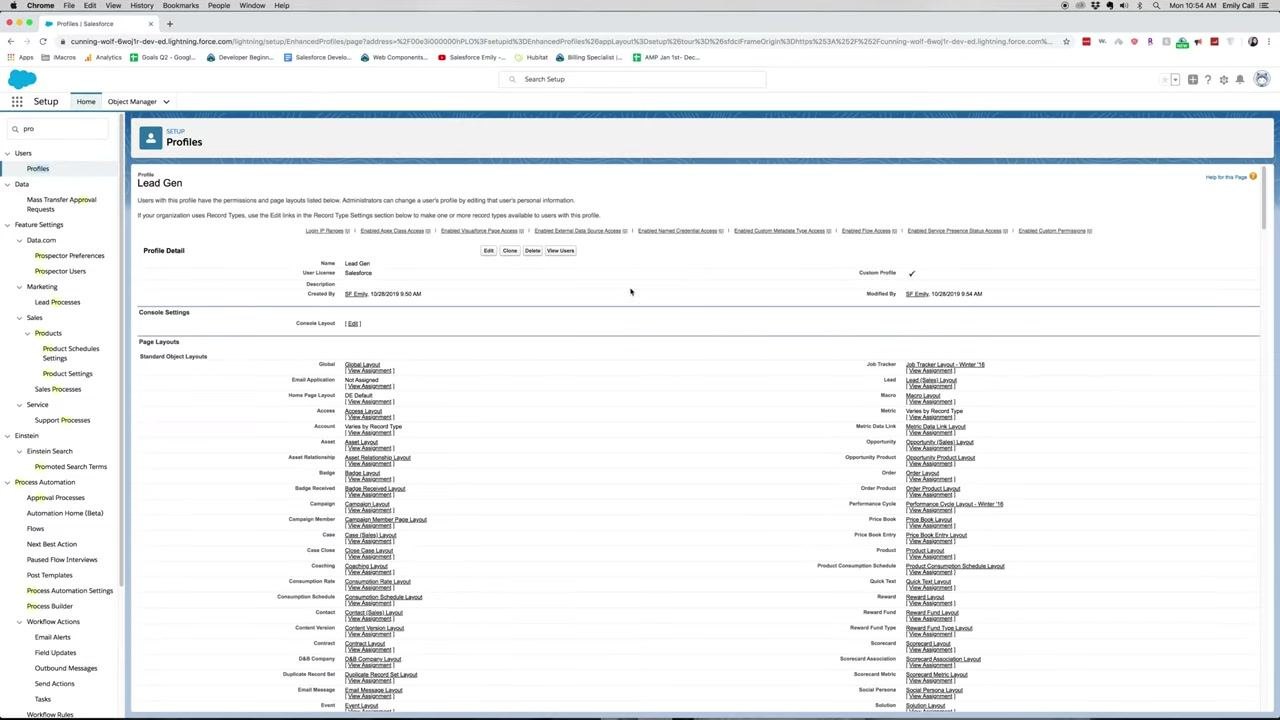Open the App Launcher grid icon
Image resolution: width=1280 pixels, height=720 pixels.
[x=17, y=102]
